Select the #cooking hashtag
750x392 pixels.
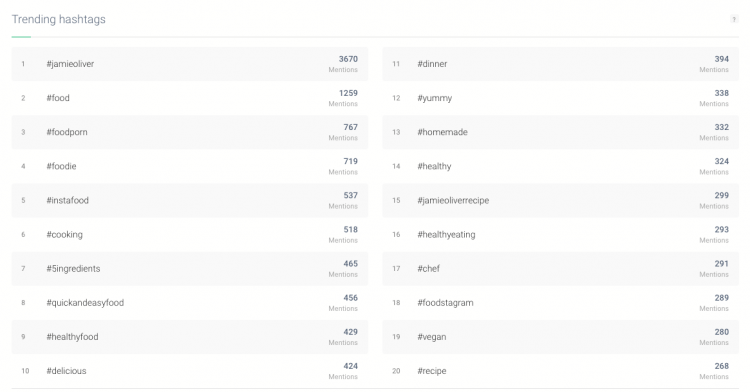(x=64, y=235)
